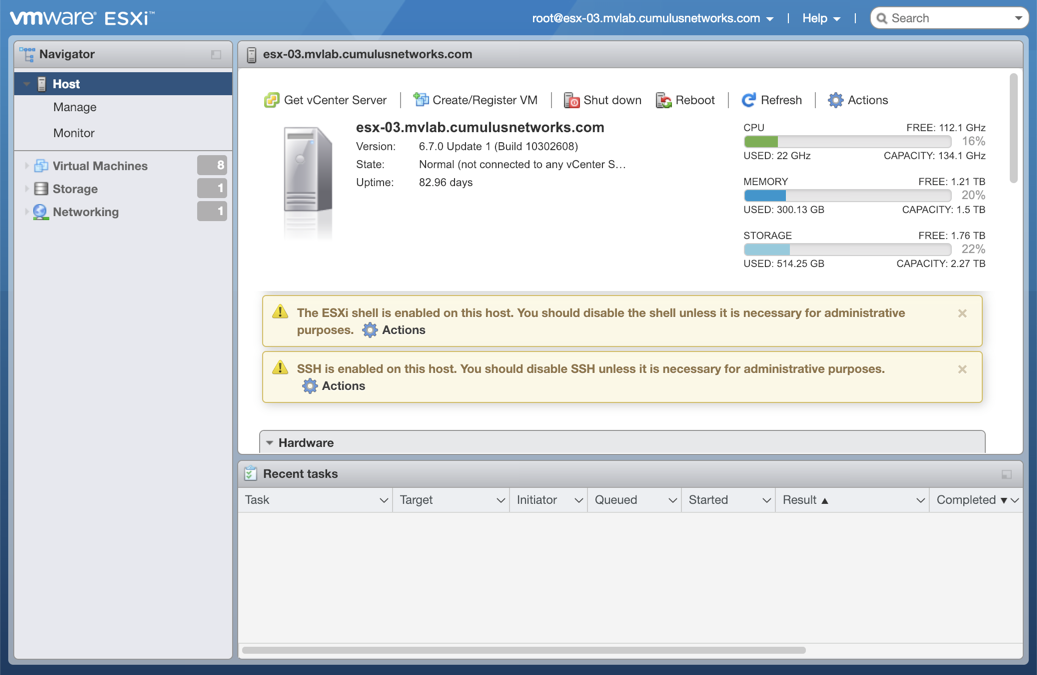Click the Reboot host icon
Screen dimensions: 1037x675
(663, 100)
